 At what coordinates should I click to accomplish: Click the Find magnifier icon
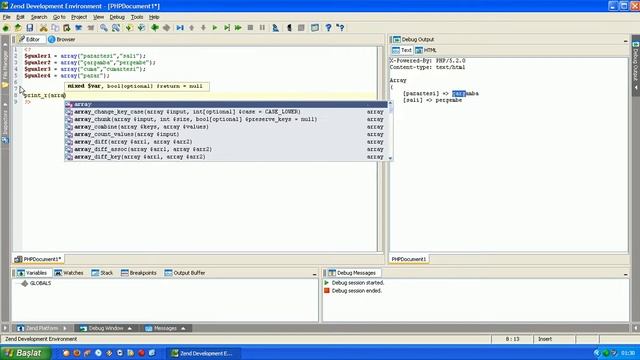[x=104, y=28]
